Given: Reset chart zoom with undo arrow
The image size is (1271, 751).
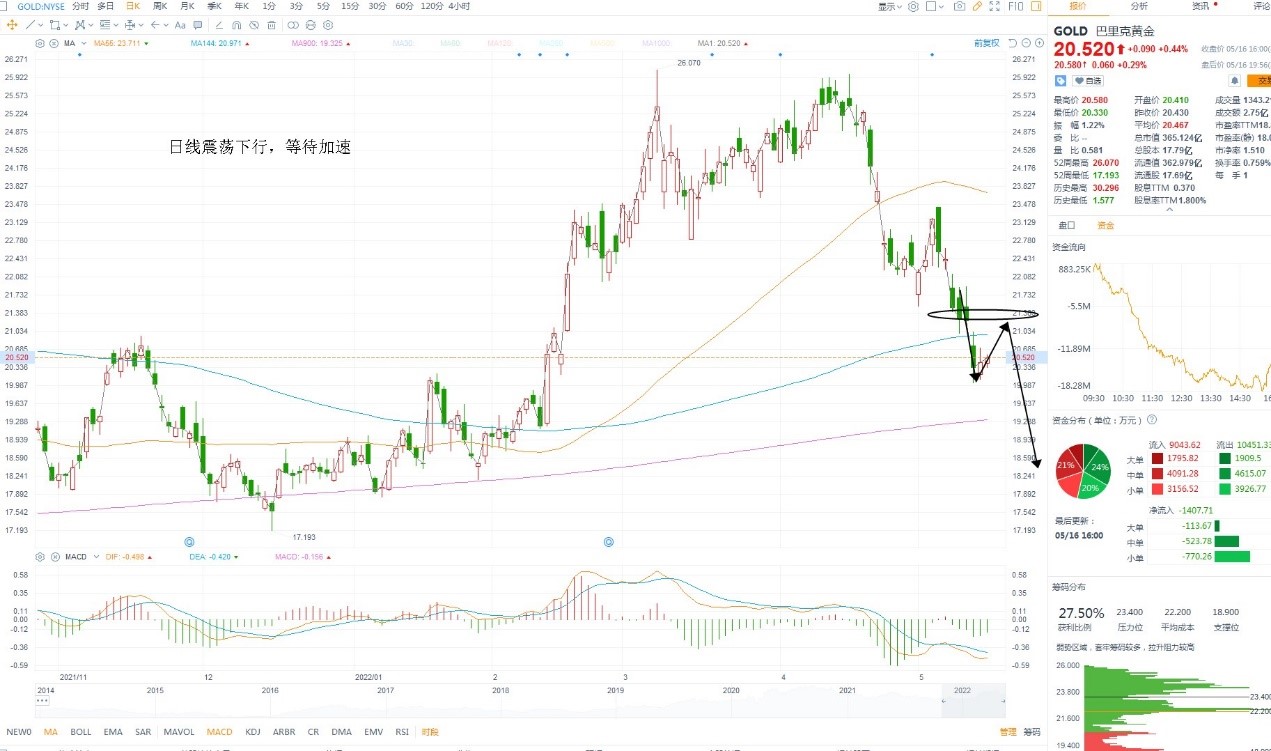Looking at the screenshot, I should tap(1012, 43).
